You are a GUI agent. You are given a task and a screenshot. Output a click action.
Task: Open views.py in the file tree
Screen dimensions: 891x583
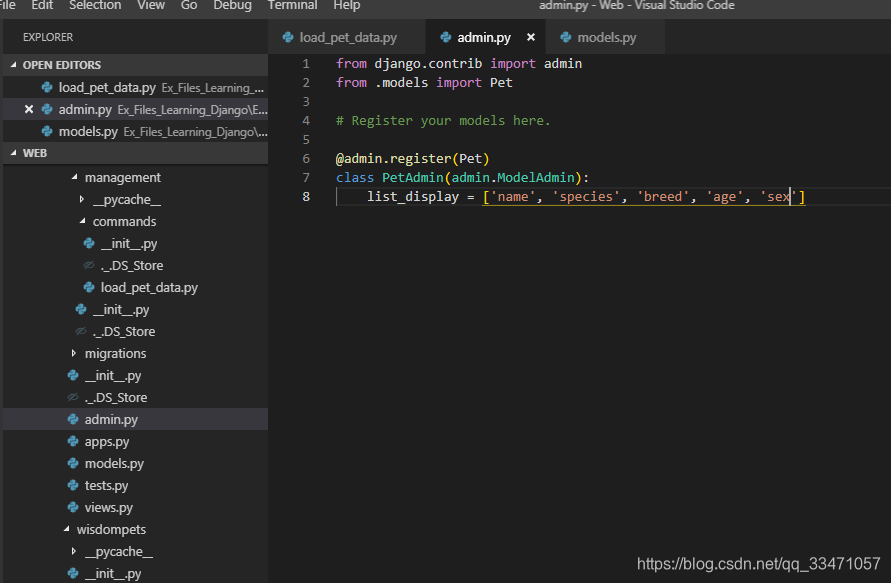[135, 507]
